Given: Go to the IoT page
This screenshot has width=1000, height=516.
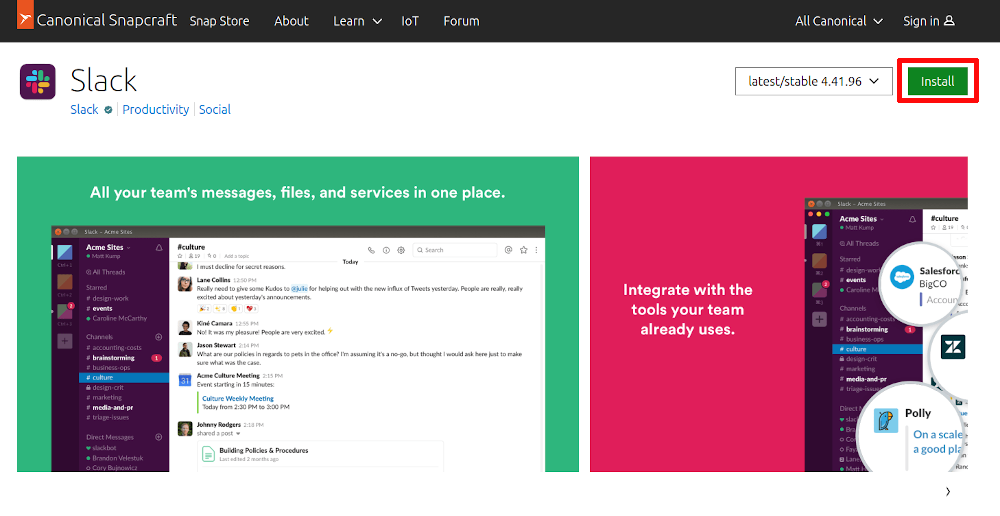Looking at the screenshot, I should pos(410,21).
